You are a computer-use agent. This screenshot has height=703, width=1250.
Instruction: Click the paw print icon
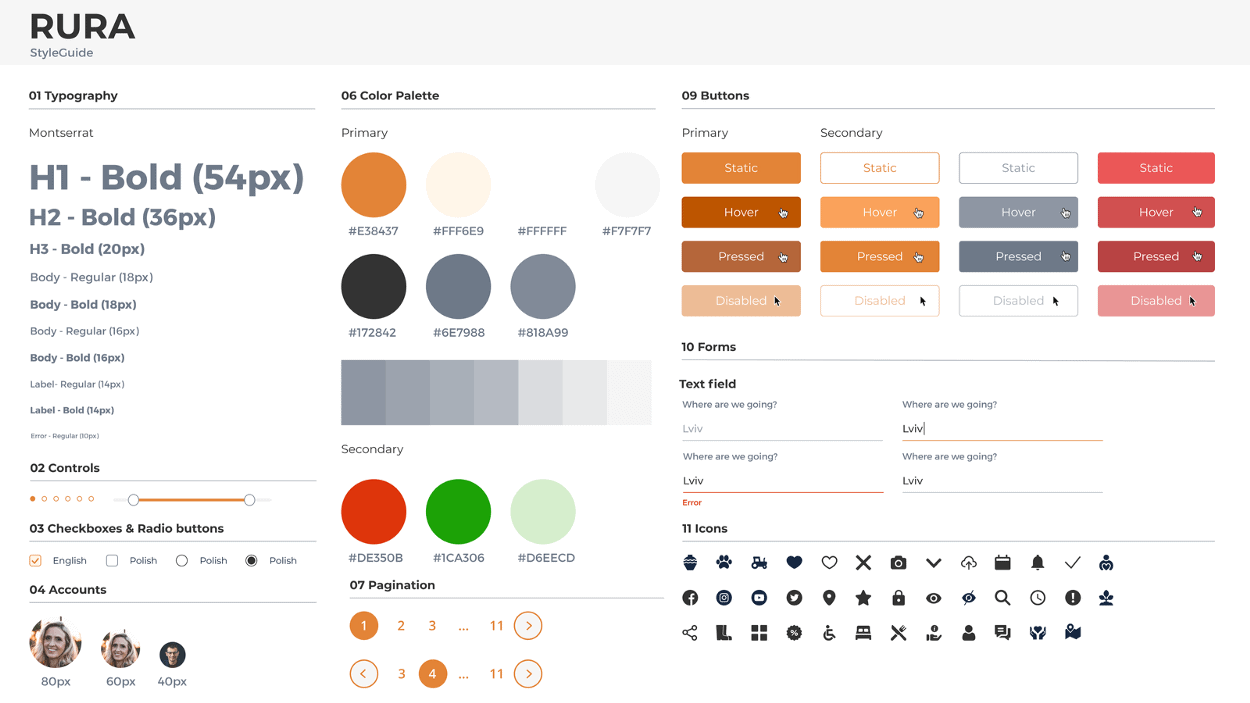[x=724, y=563]
